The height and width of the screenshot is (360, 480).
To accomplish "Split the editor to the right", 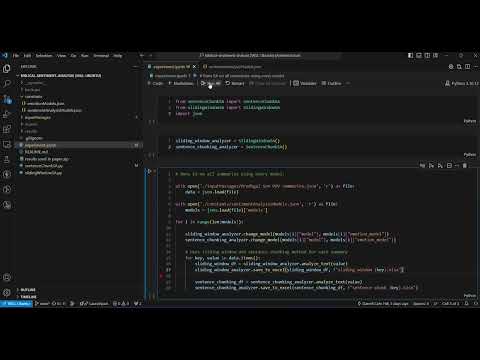I will [x=468, y=67].
